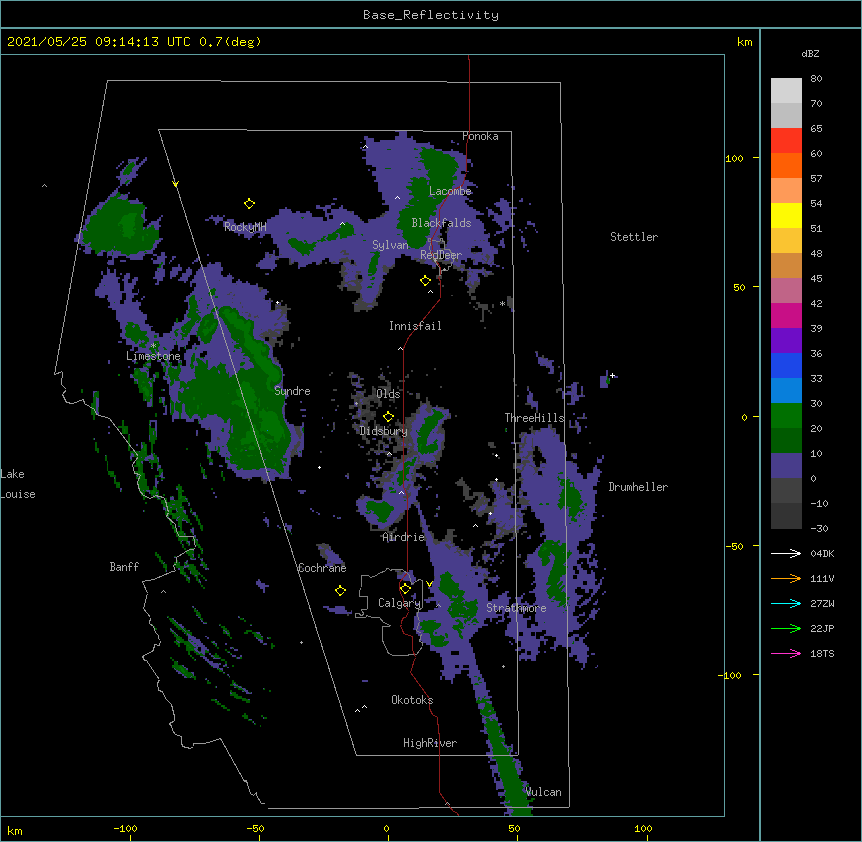Click the green 22JP arrow legend icon
Image resolution: width=862 pixels, height=842 pixels.
[x=786, y=628]
